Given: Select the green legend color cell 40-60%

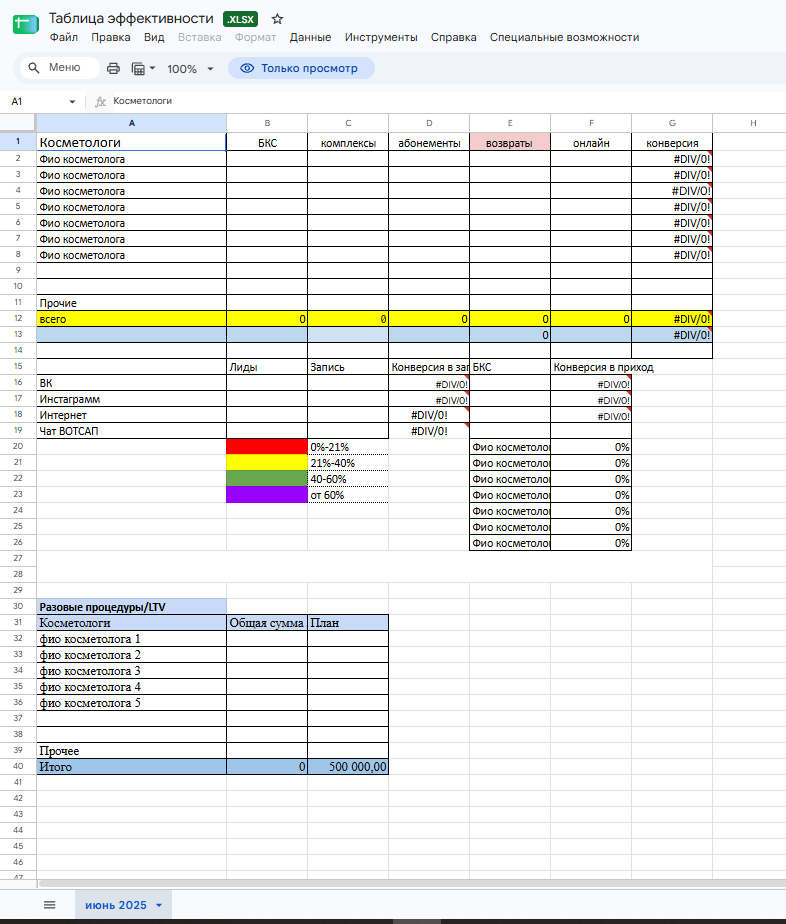Looking at the screenshot, I should (267, 478).
